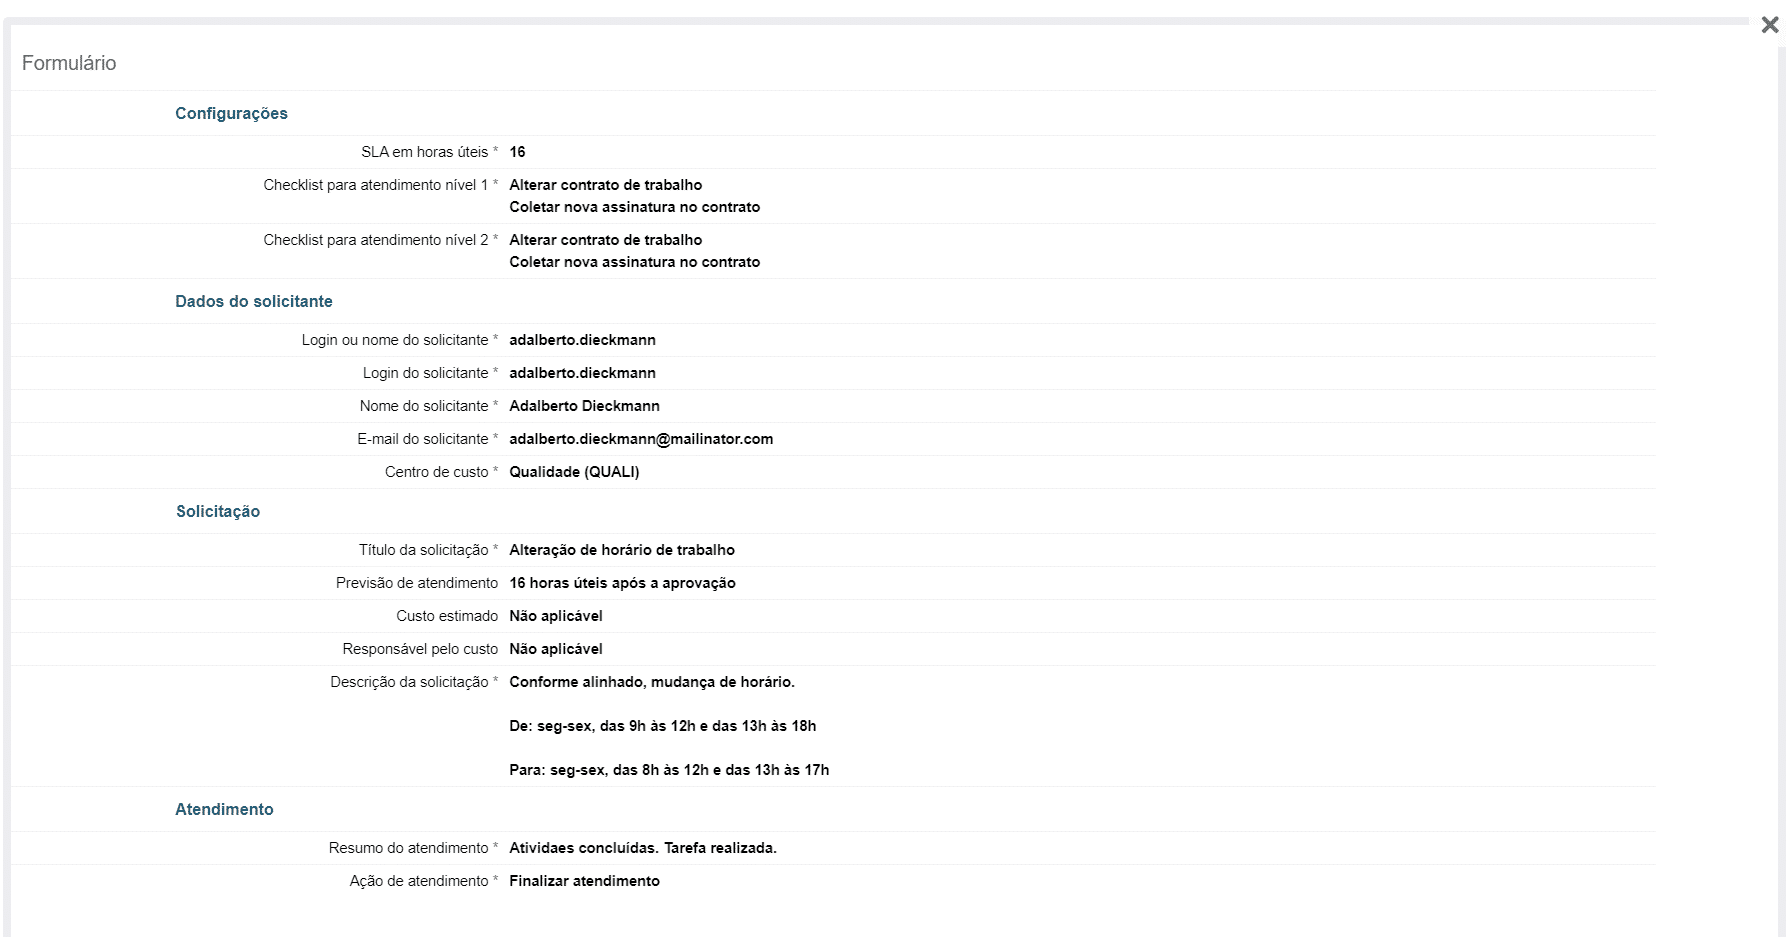The image size is (1791, 937).
Task: Click the SLA em horas úteis value 16
Action: [x=517, y=152]
